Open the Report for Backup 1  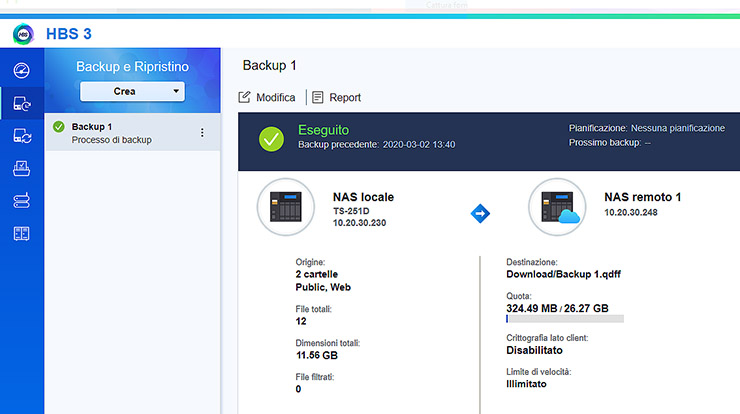click(x=336, y=97)
